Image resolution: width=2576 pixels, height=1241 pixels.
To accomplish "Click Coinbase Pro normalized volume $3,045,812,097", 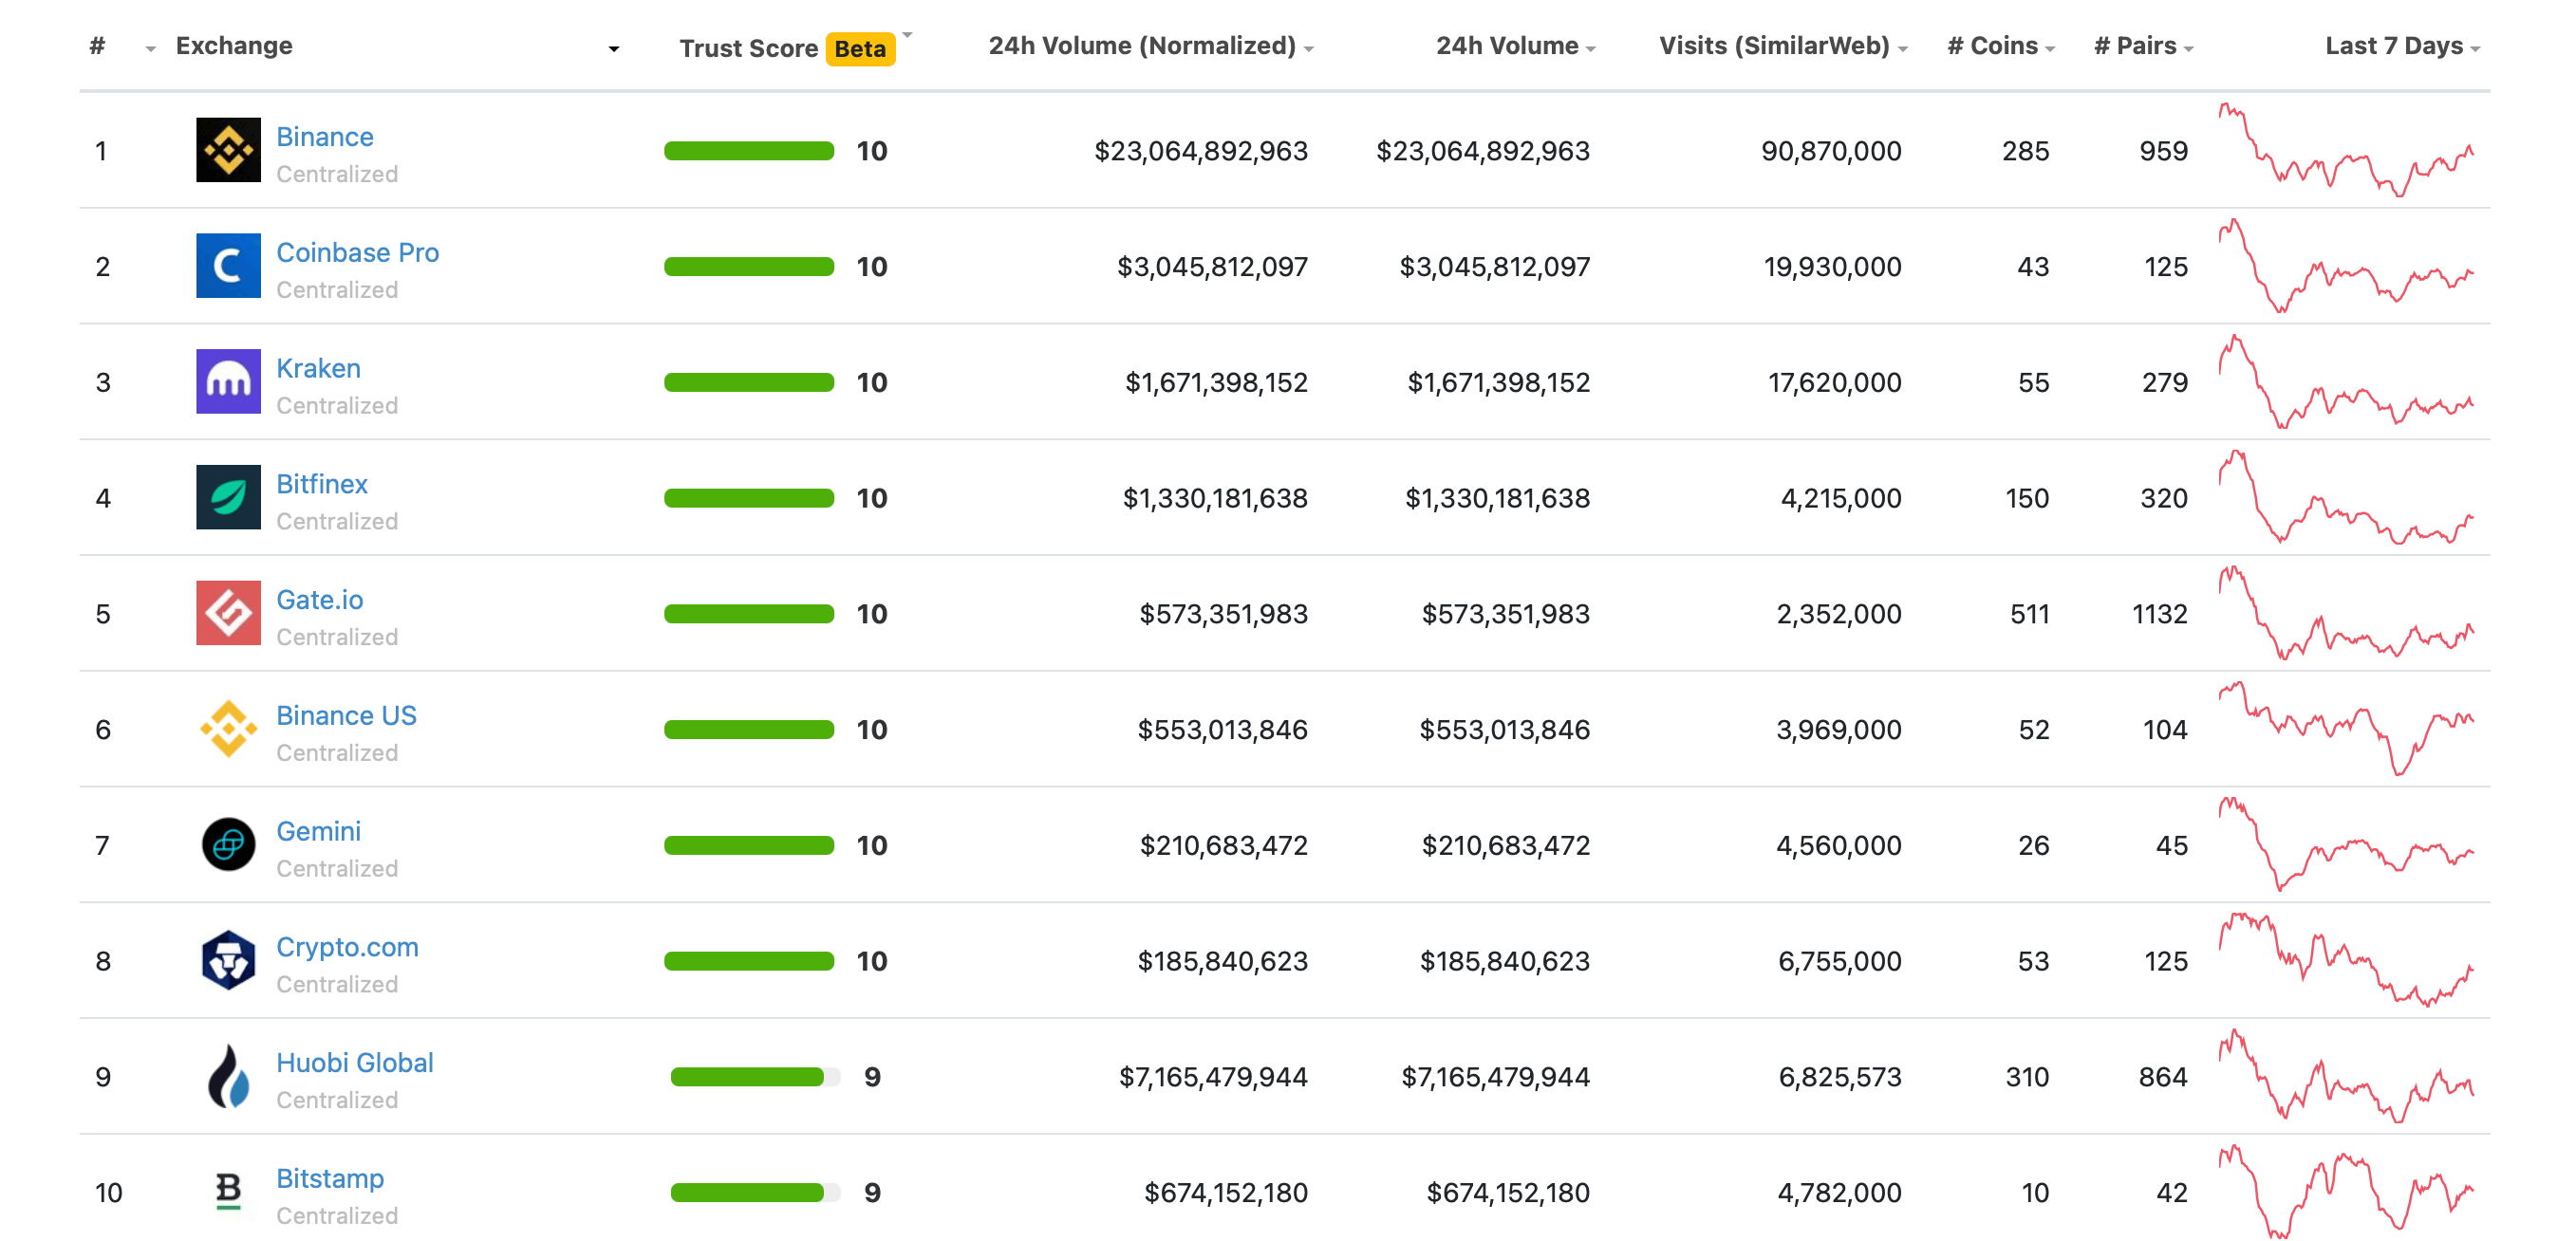I will (1212, 267).
